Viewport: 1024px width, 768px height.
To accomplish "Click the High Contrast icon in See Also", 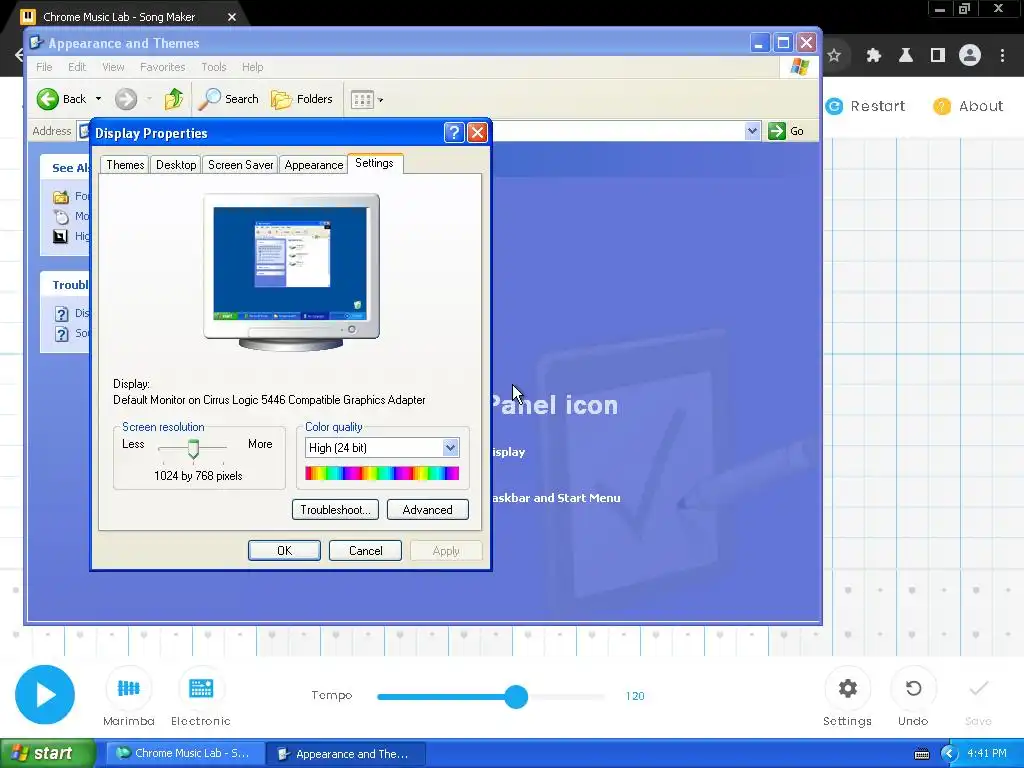I will (60, 236).
